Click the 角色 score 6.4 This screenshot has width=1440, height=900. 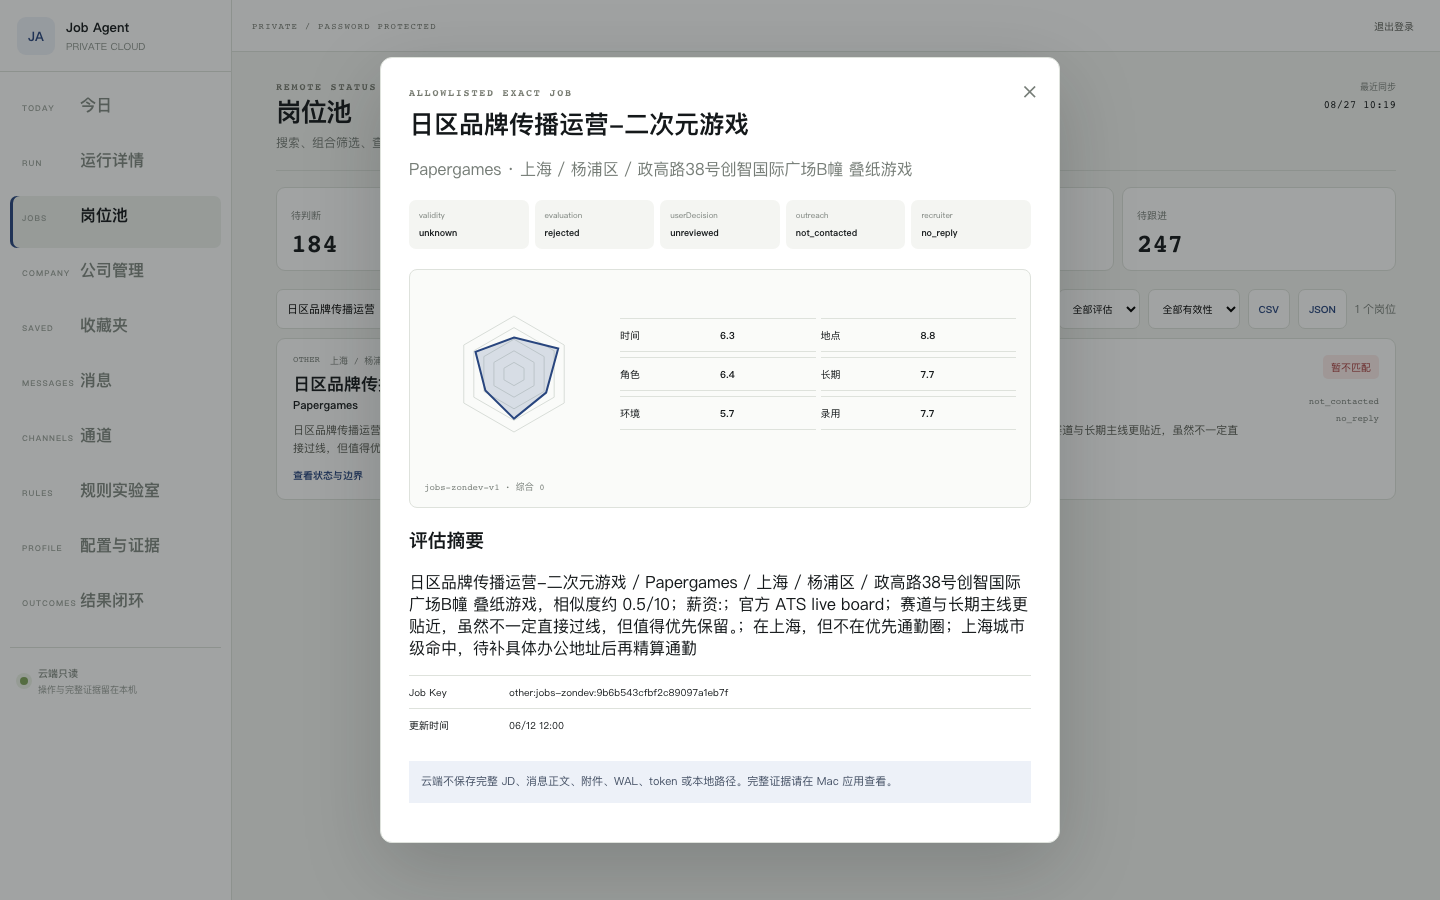point(727,375)
